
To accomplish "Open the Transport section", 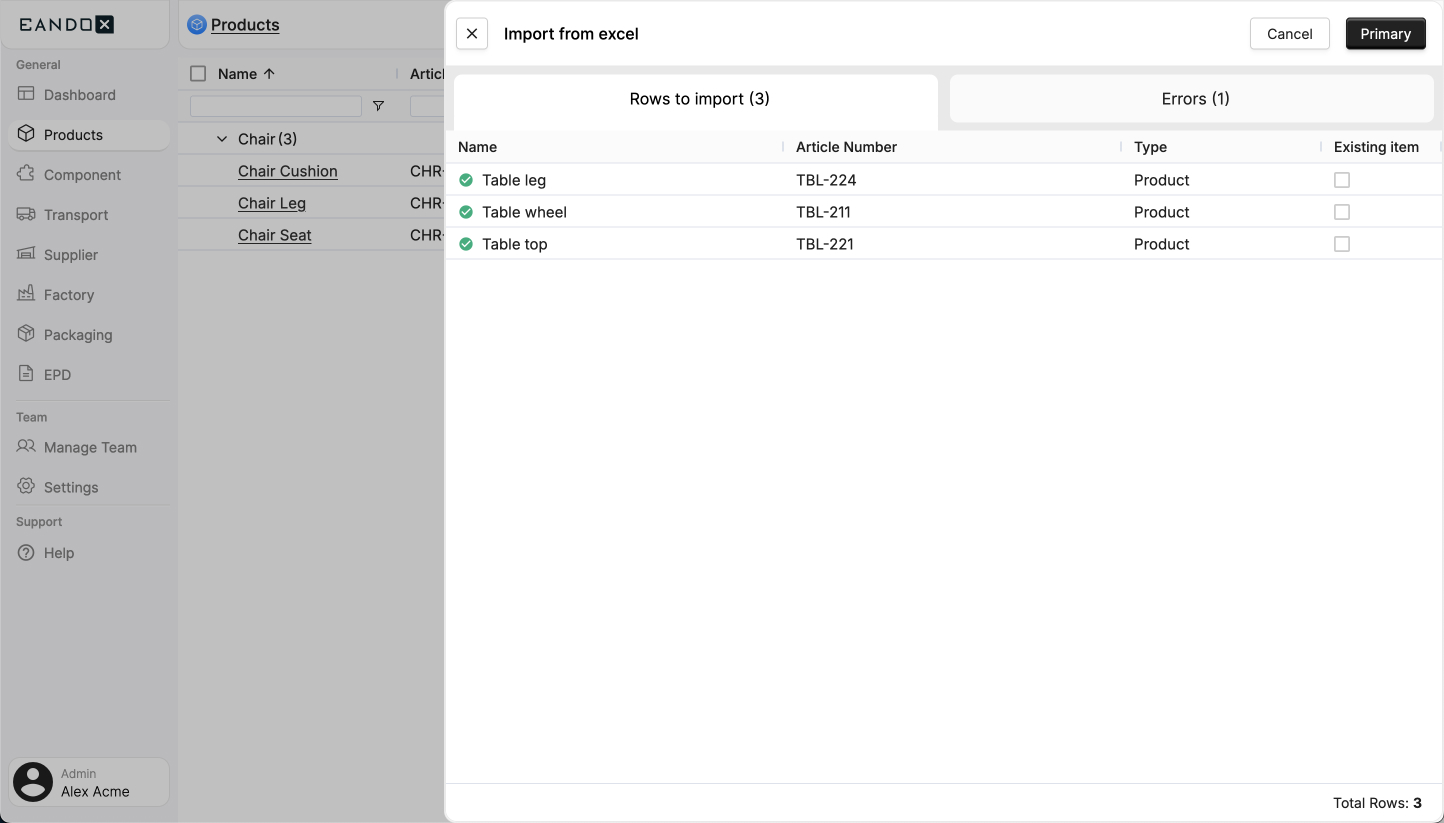I will pyautogui.click(x=75, y=214).
